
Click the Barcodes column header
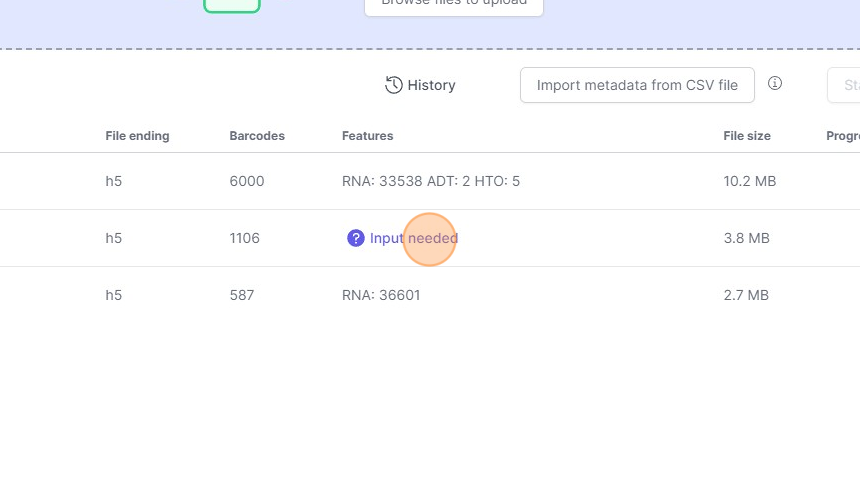(x=257, y=136)
